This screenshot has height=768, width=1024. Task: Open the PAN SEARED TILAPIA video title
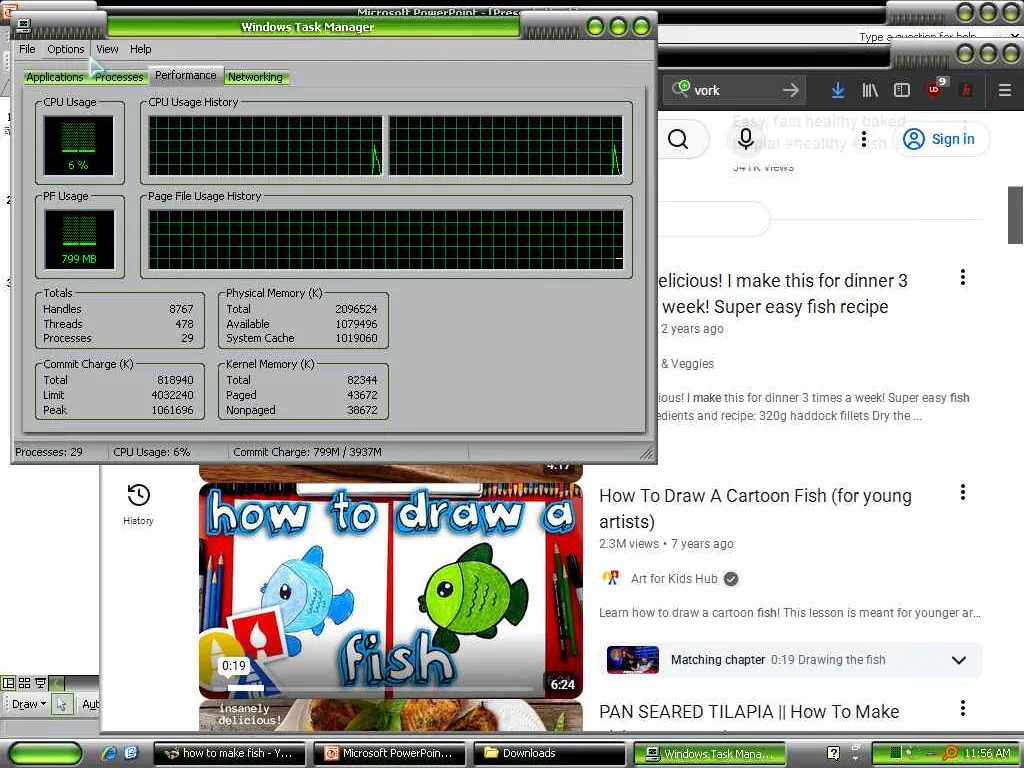click(749, 712)
